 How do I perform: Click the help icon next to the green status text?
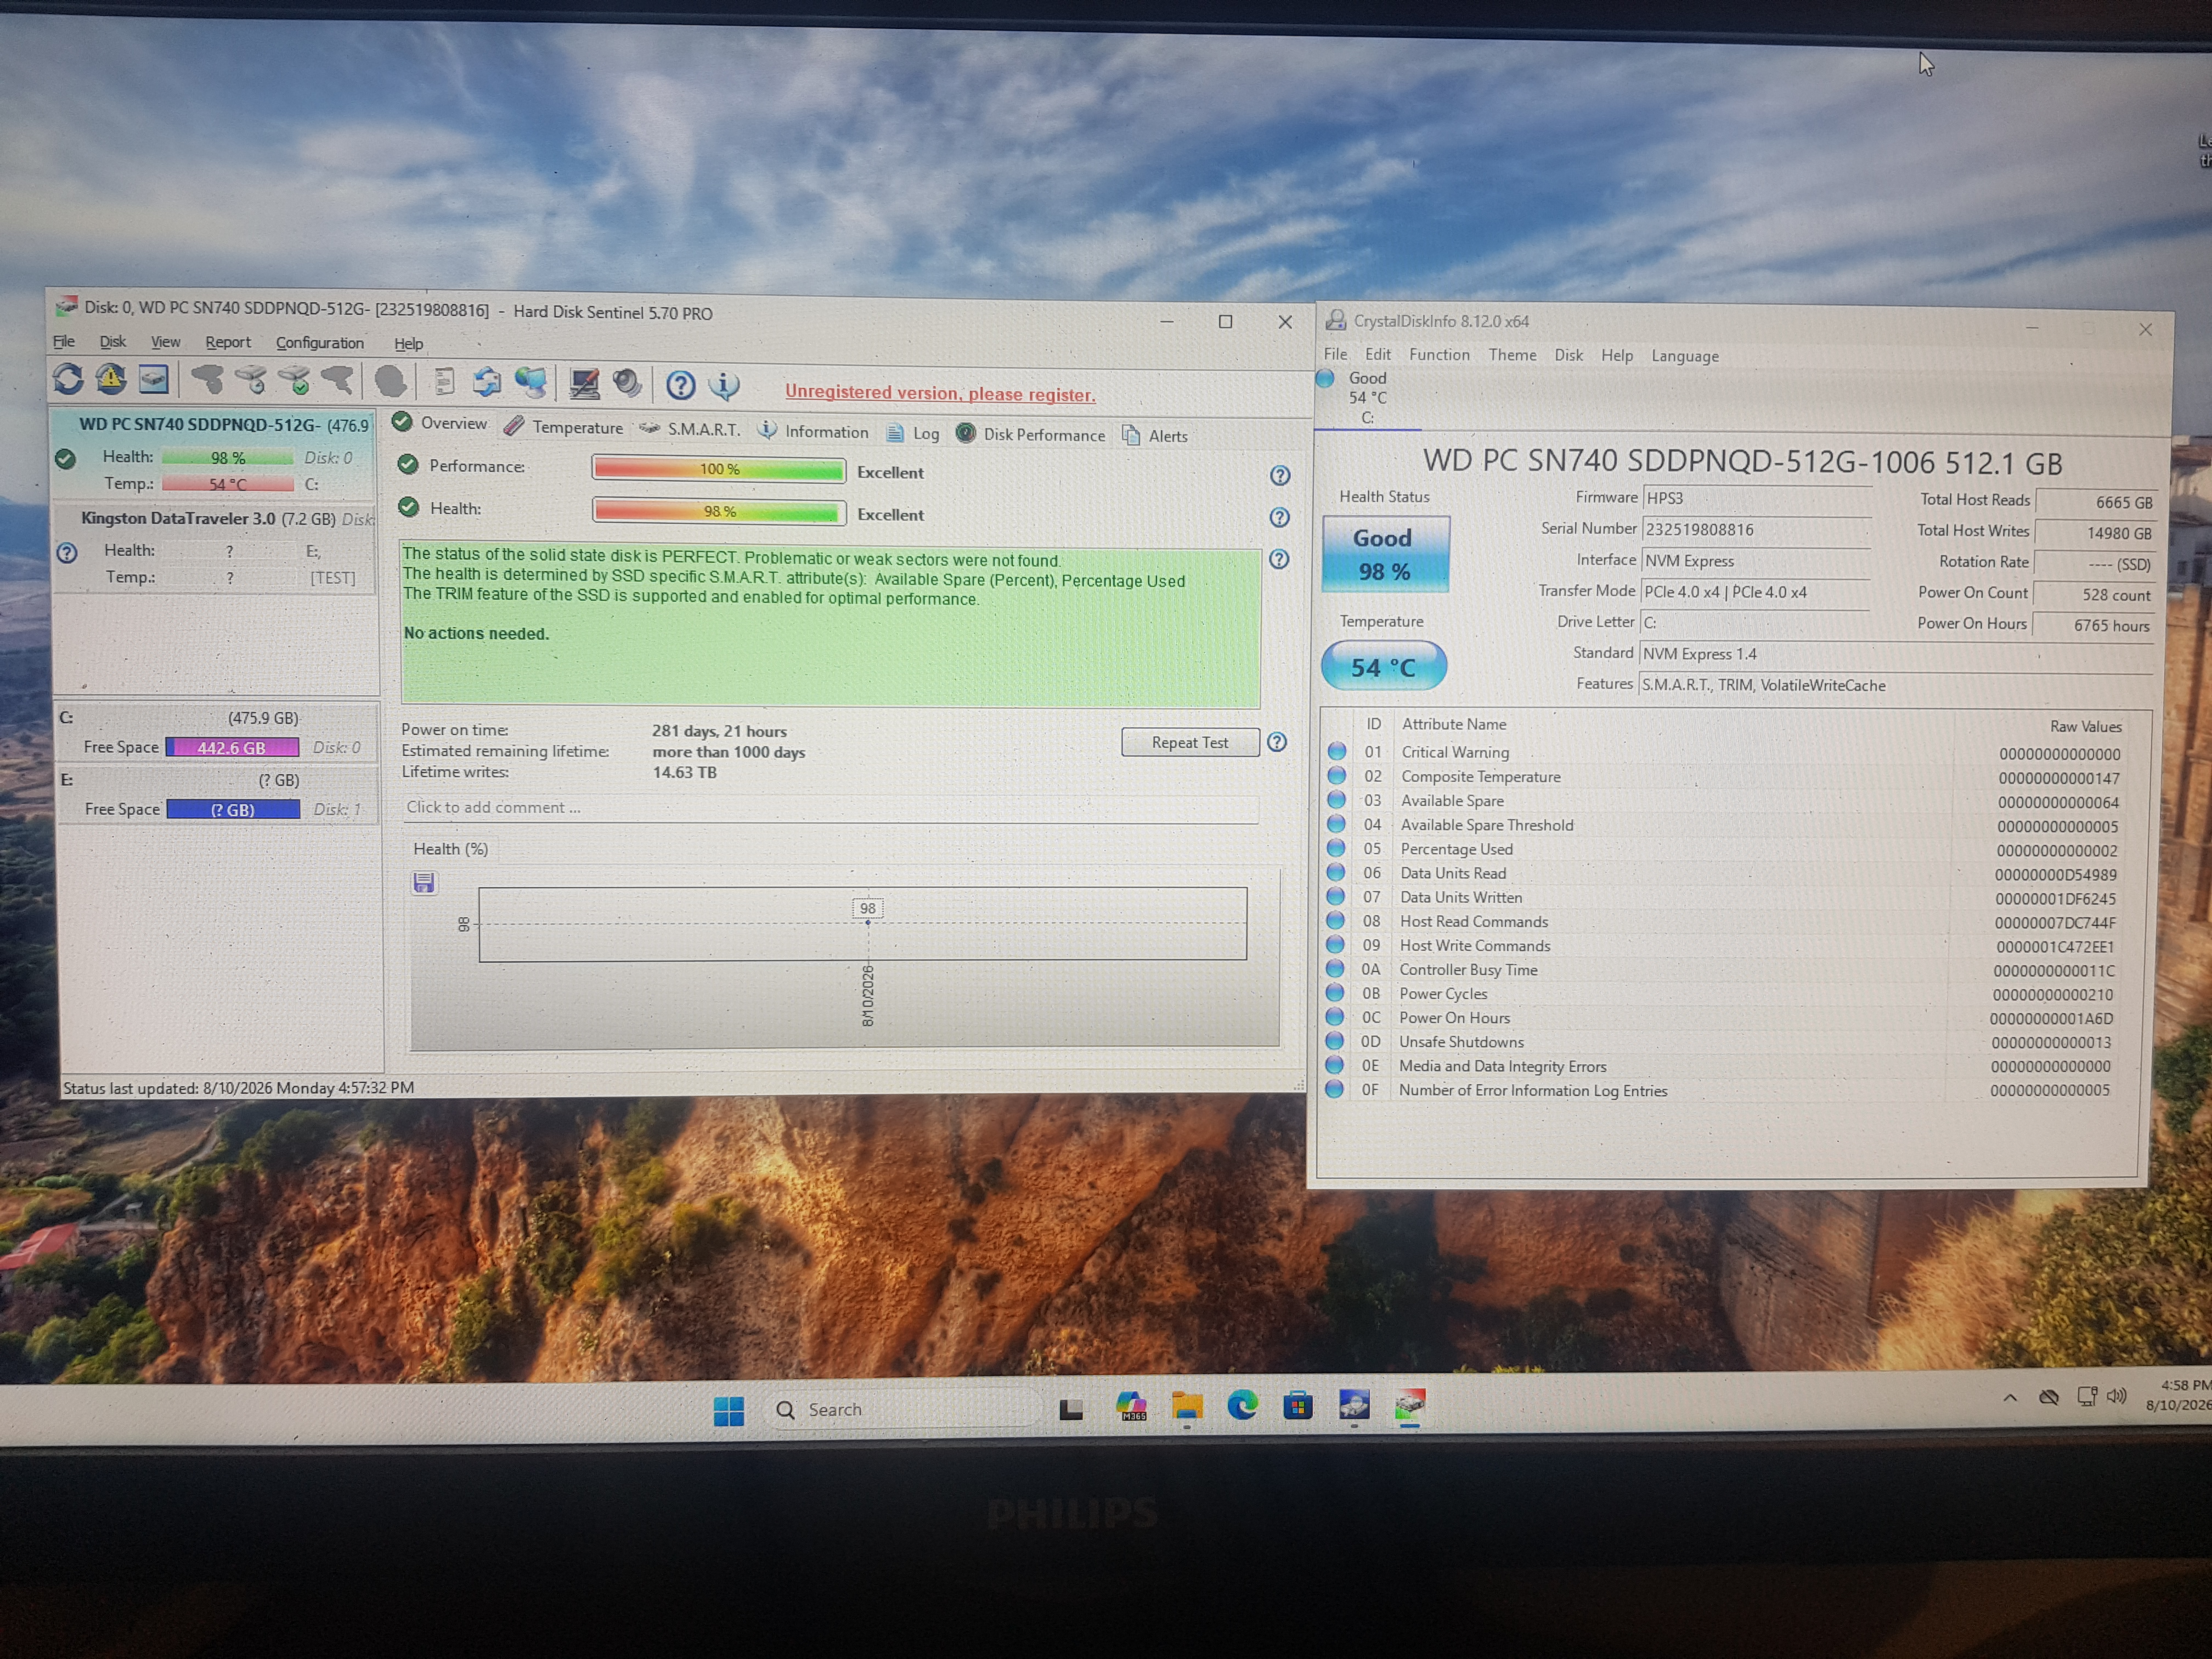[x=1279, y=560]
